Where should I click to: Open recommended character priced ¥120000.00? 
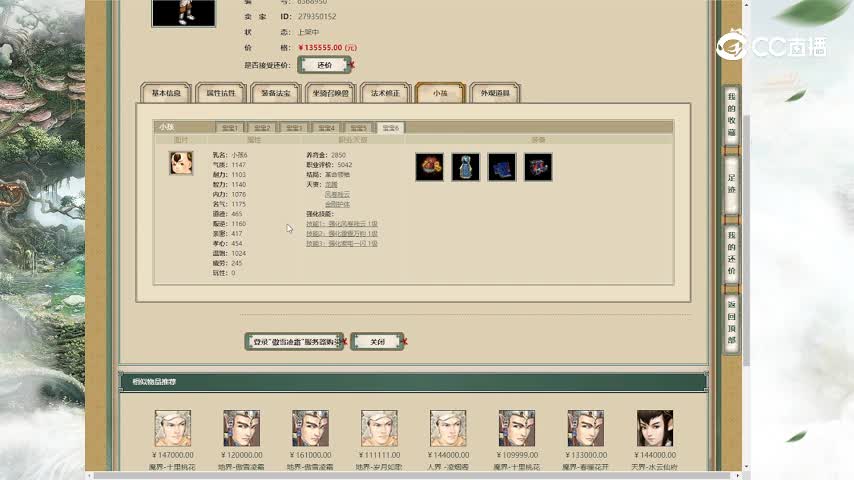pyautogui.click(x=241, y=429)
